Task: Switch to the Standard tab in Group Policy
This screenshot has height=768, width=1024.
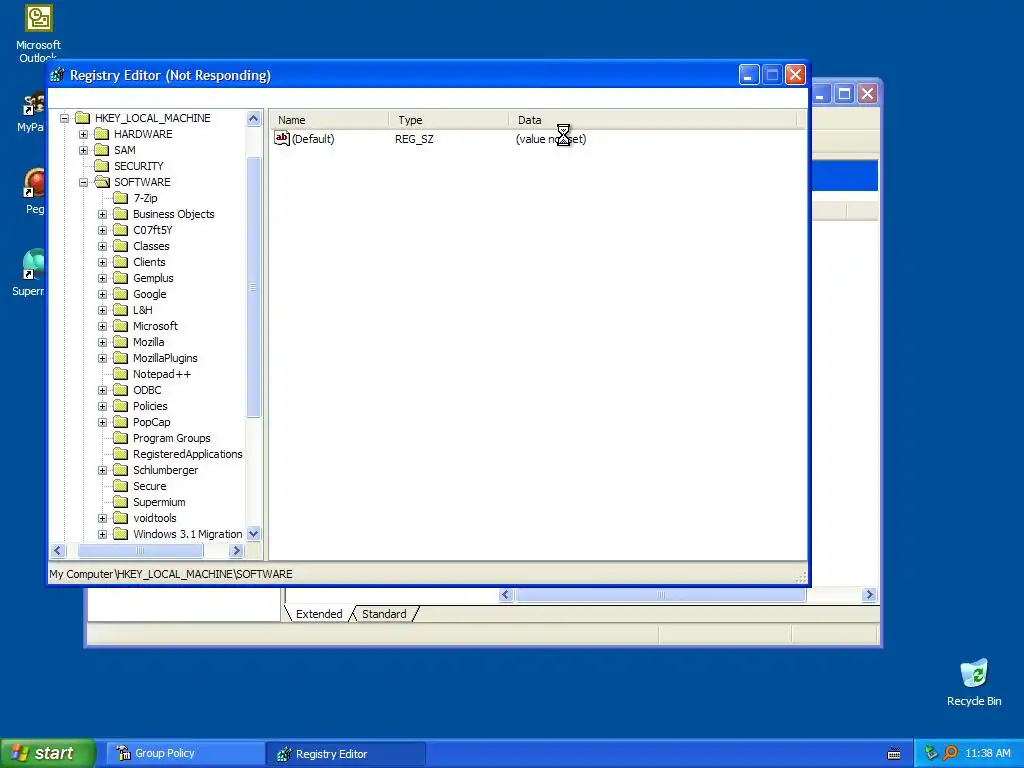Action: point(384,614)
